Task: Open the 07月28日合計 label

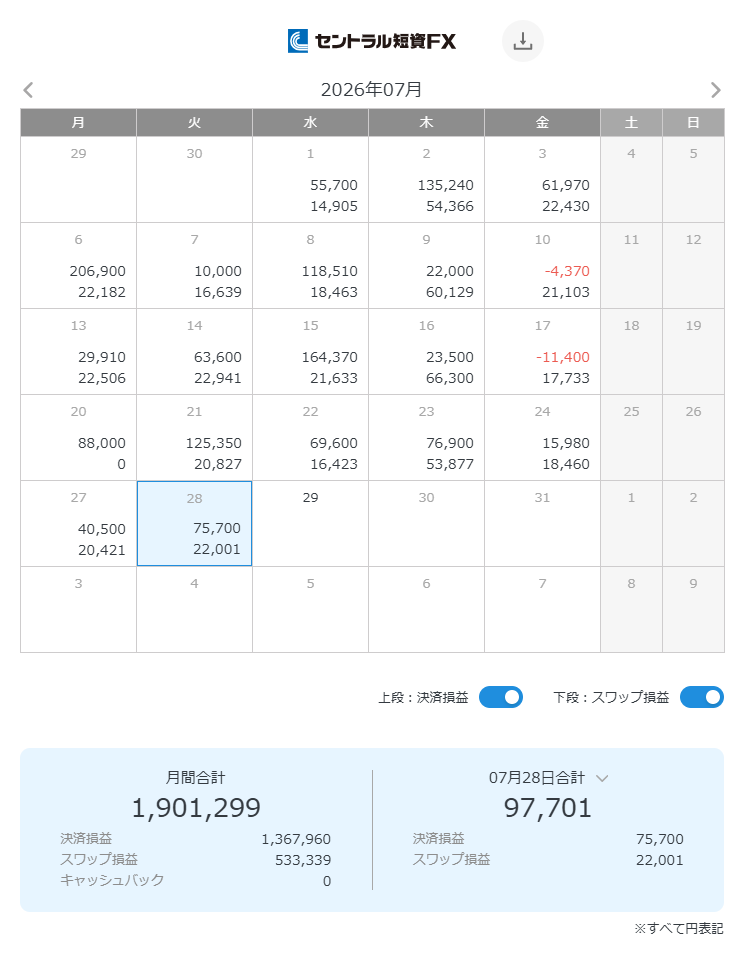Action: (536, 778)
